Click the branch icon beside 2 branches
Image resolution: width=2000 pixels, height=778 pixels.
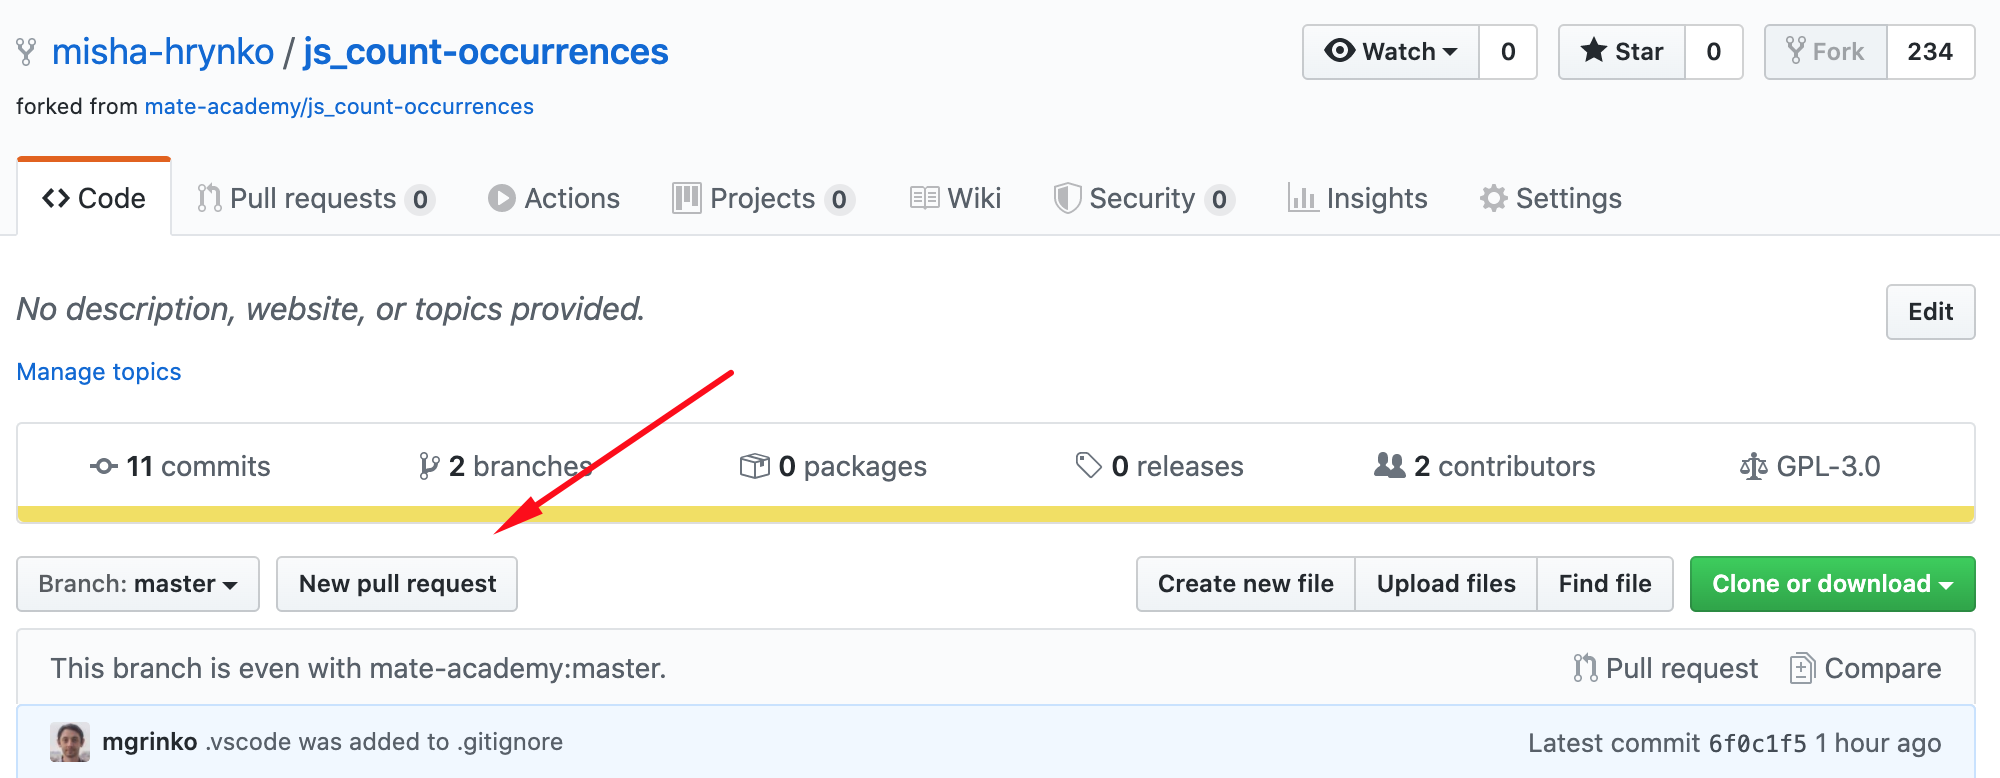pos(429,466)
